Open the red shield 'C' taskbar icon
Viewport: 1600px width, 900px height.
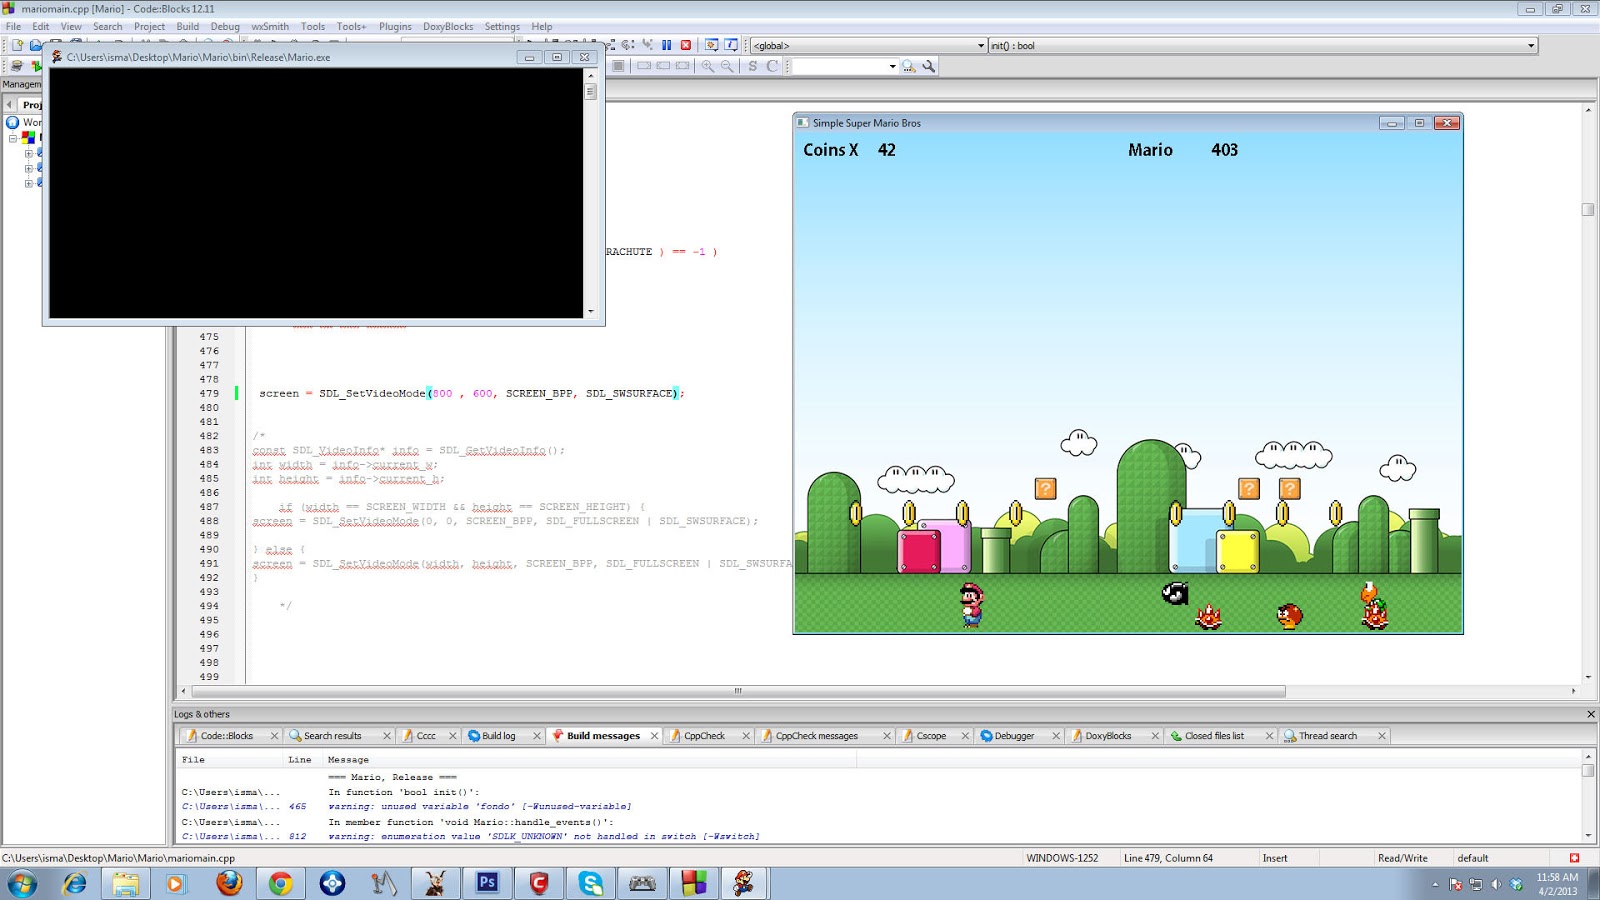(x=539, y=884)
